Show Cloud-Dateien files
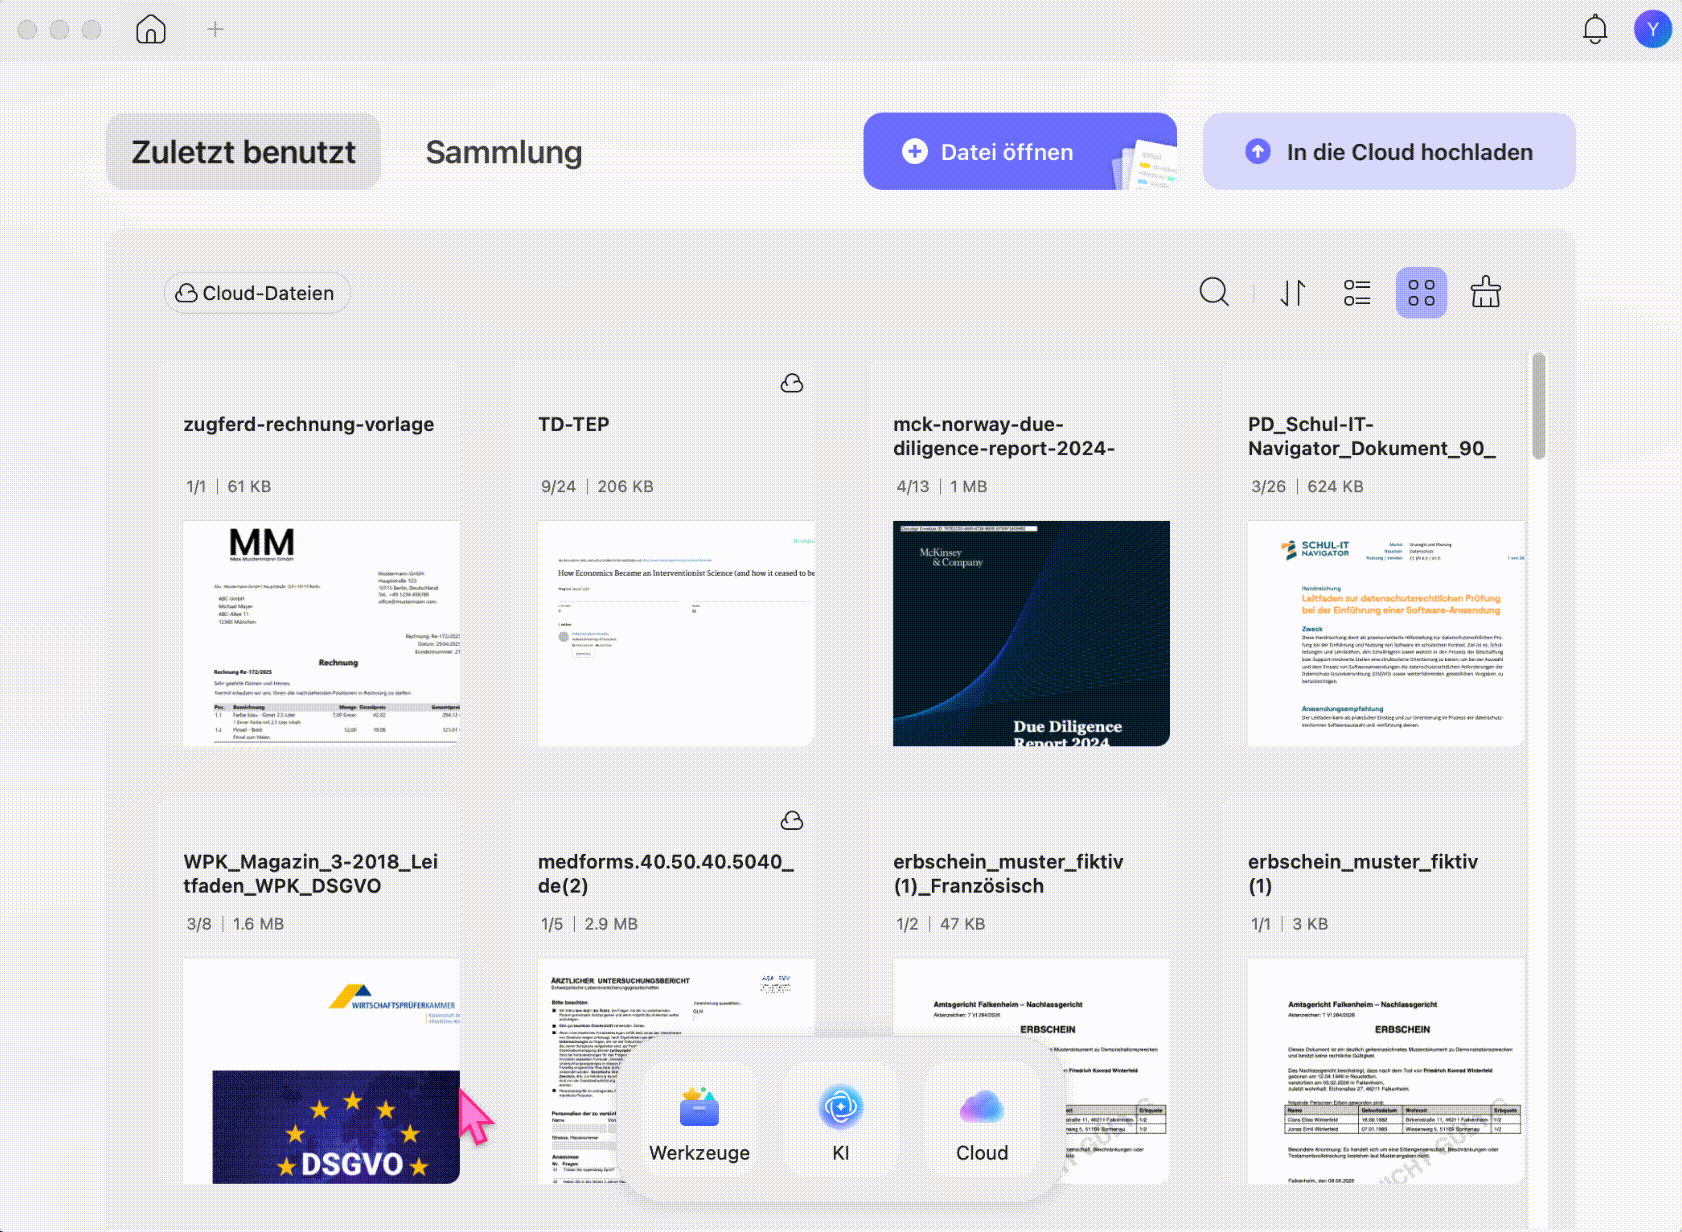1682x1232 pixels. 257,293
